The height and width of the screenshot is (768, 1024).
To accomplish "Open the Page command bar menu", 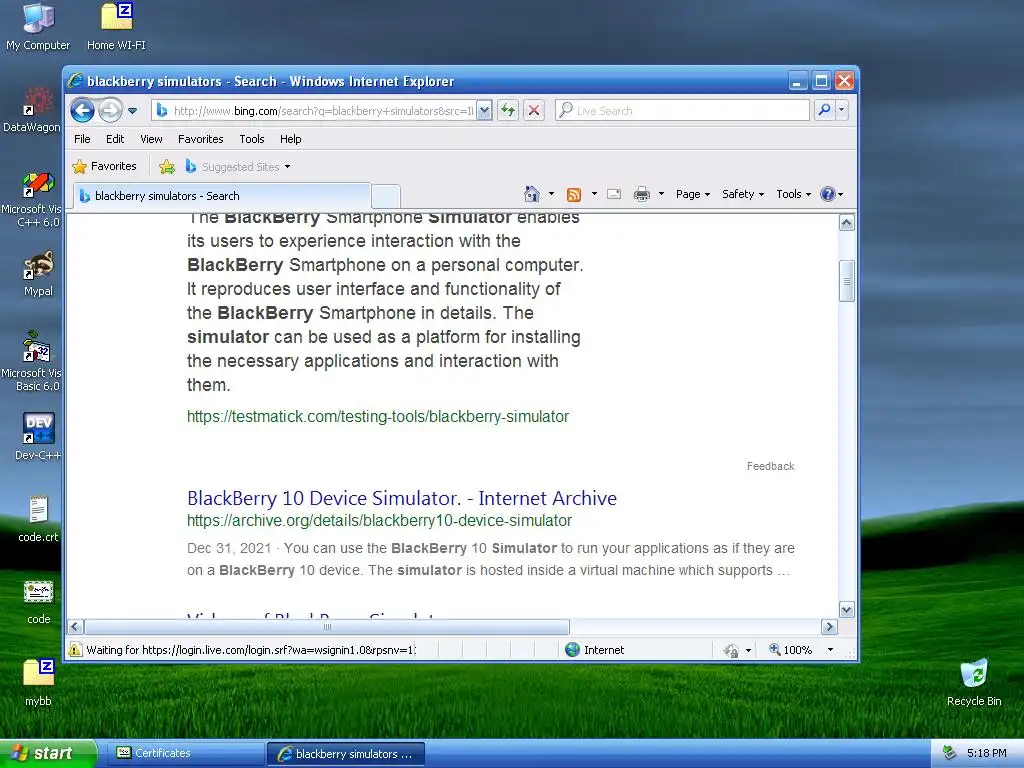I will (693, 194).
